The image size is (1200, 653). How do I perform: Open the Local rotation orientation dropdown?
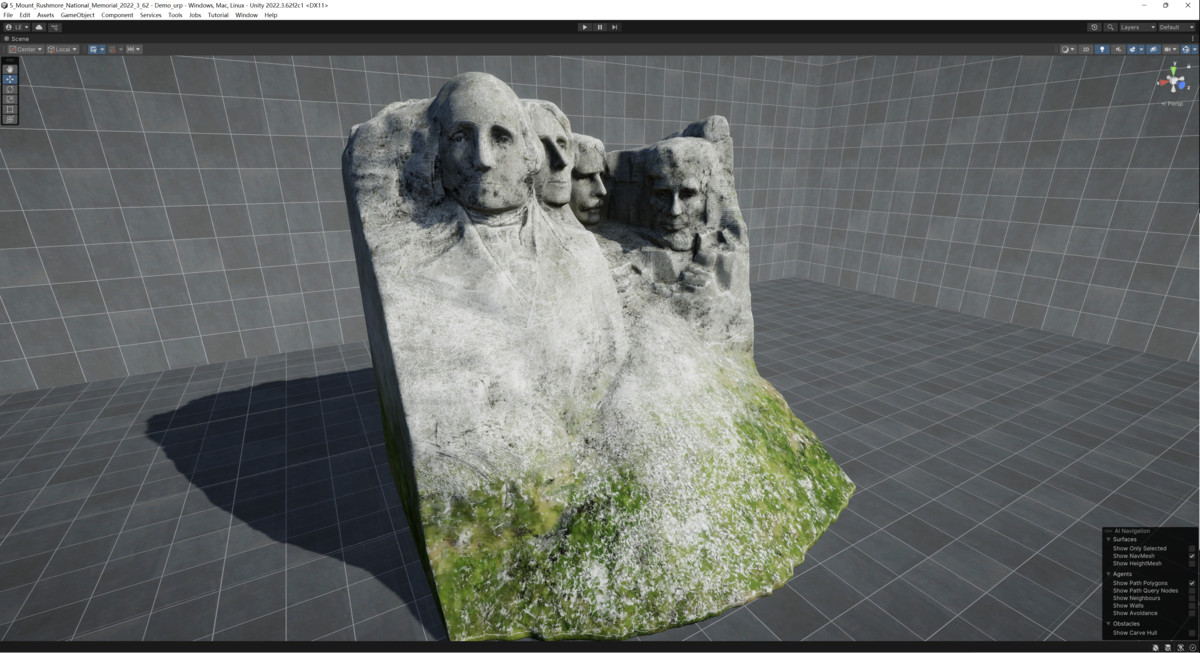(62, 48)
